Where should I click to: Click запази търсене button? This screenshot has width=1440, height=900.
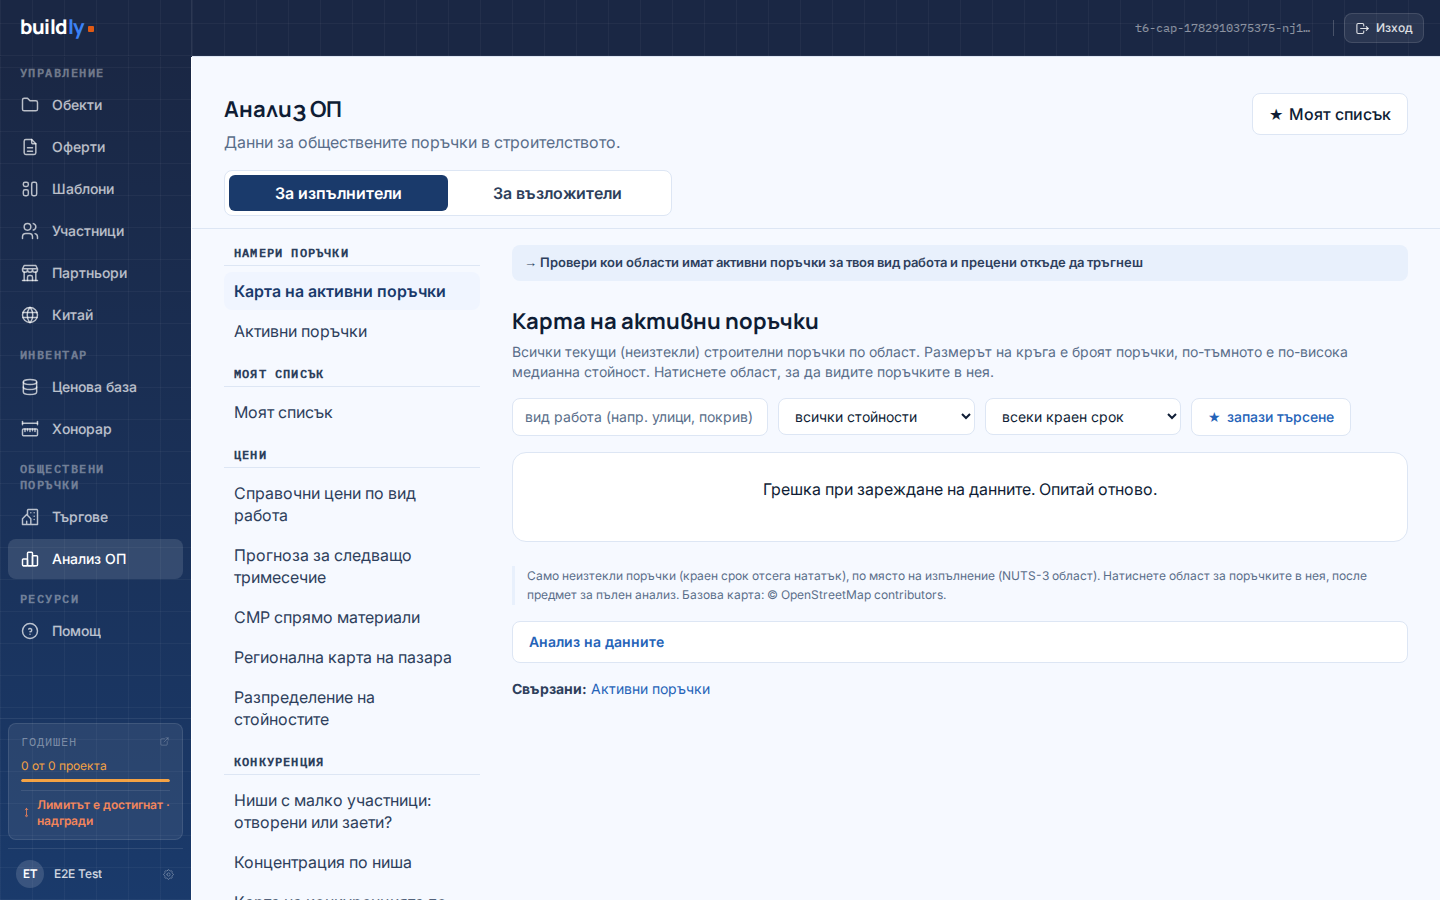pyautogui.click(x=1271, y=417)
